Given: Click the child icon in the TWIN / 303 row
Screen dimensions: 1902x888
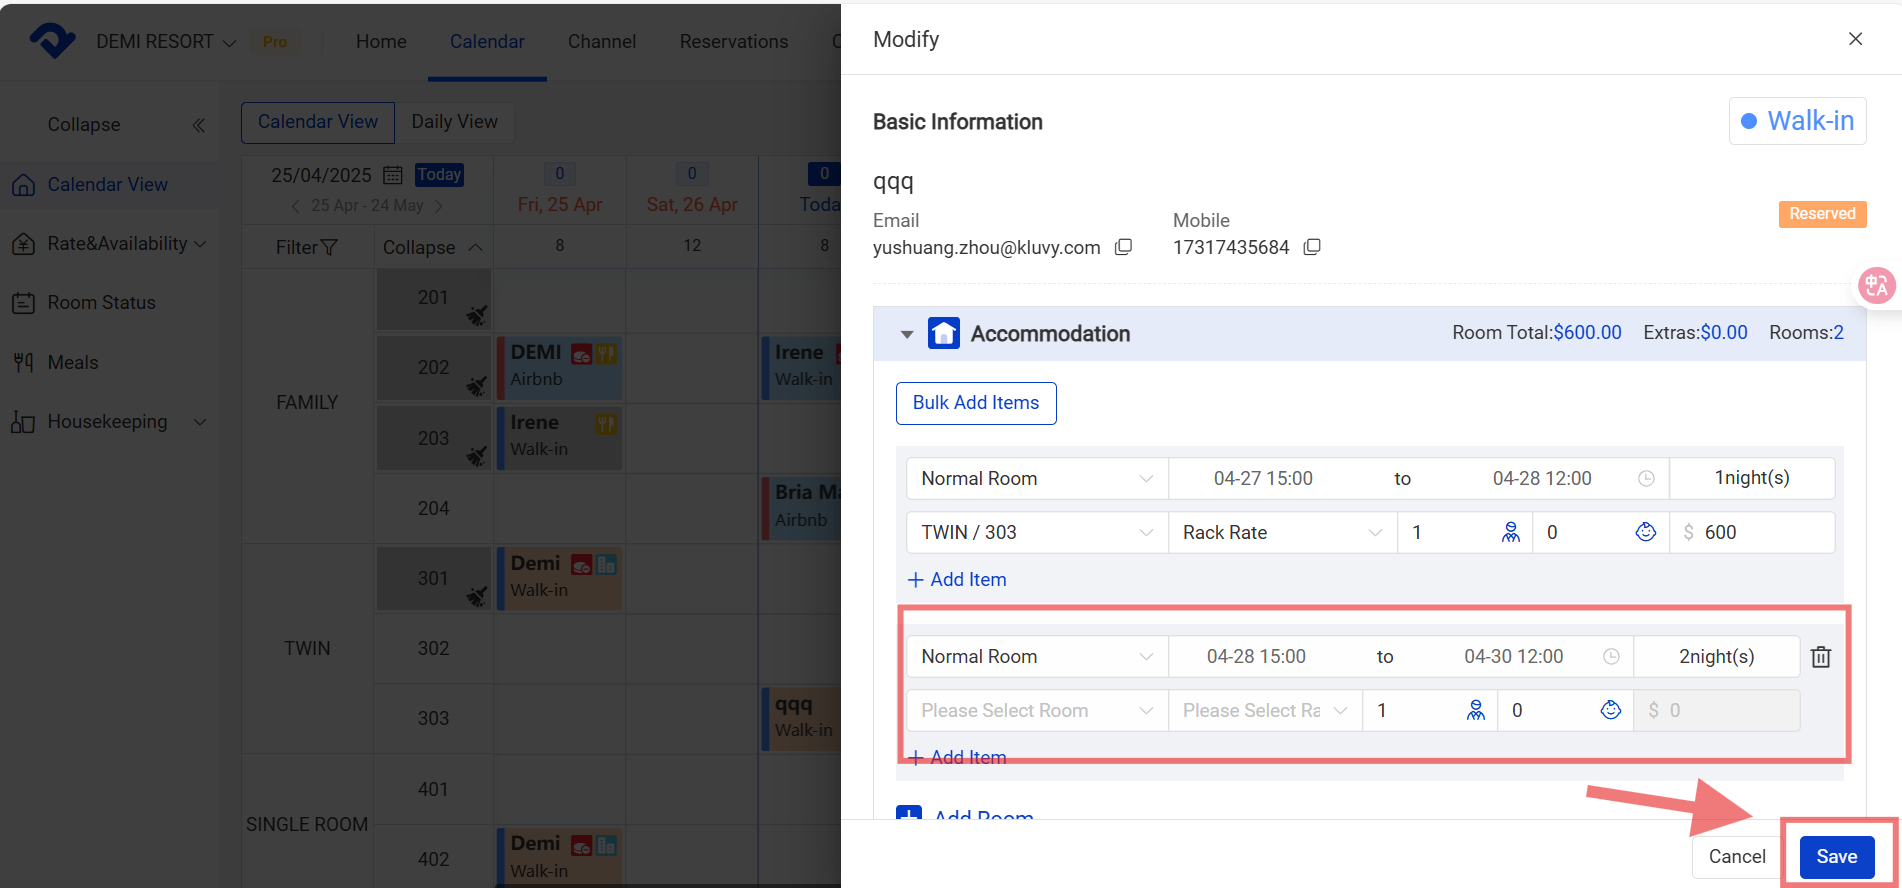Looking at the screenshot, I should pyautogui.click(x=1645, y=532).
